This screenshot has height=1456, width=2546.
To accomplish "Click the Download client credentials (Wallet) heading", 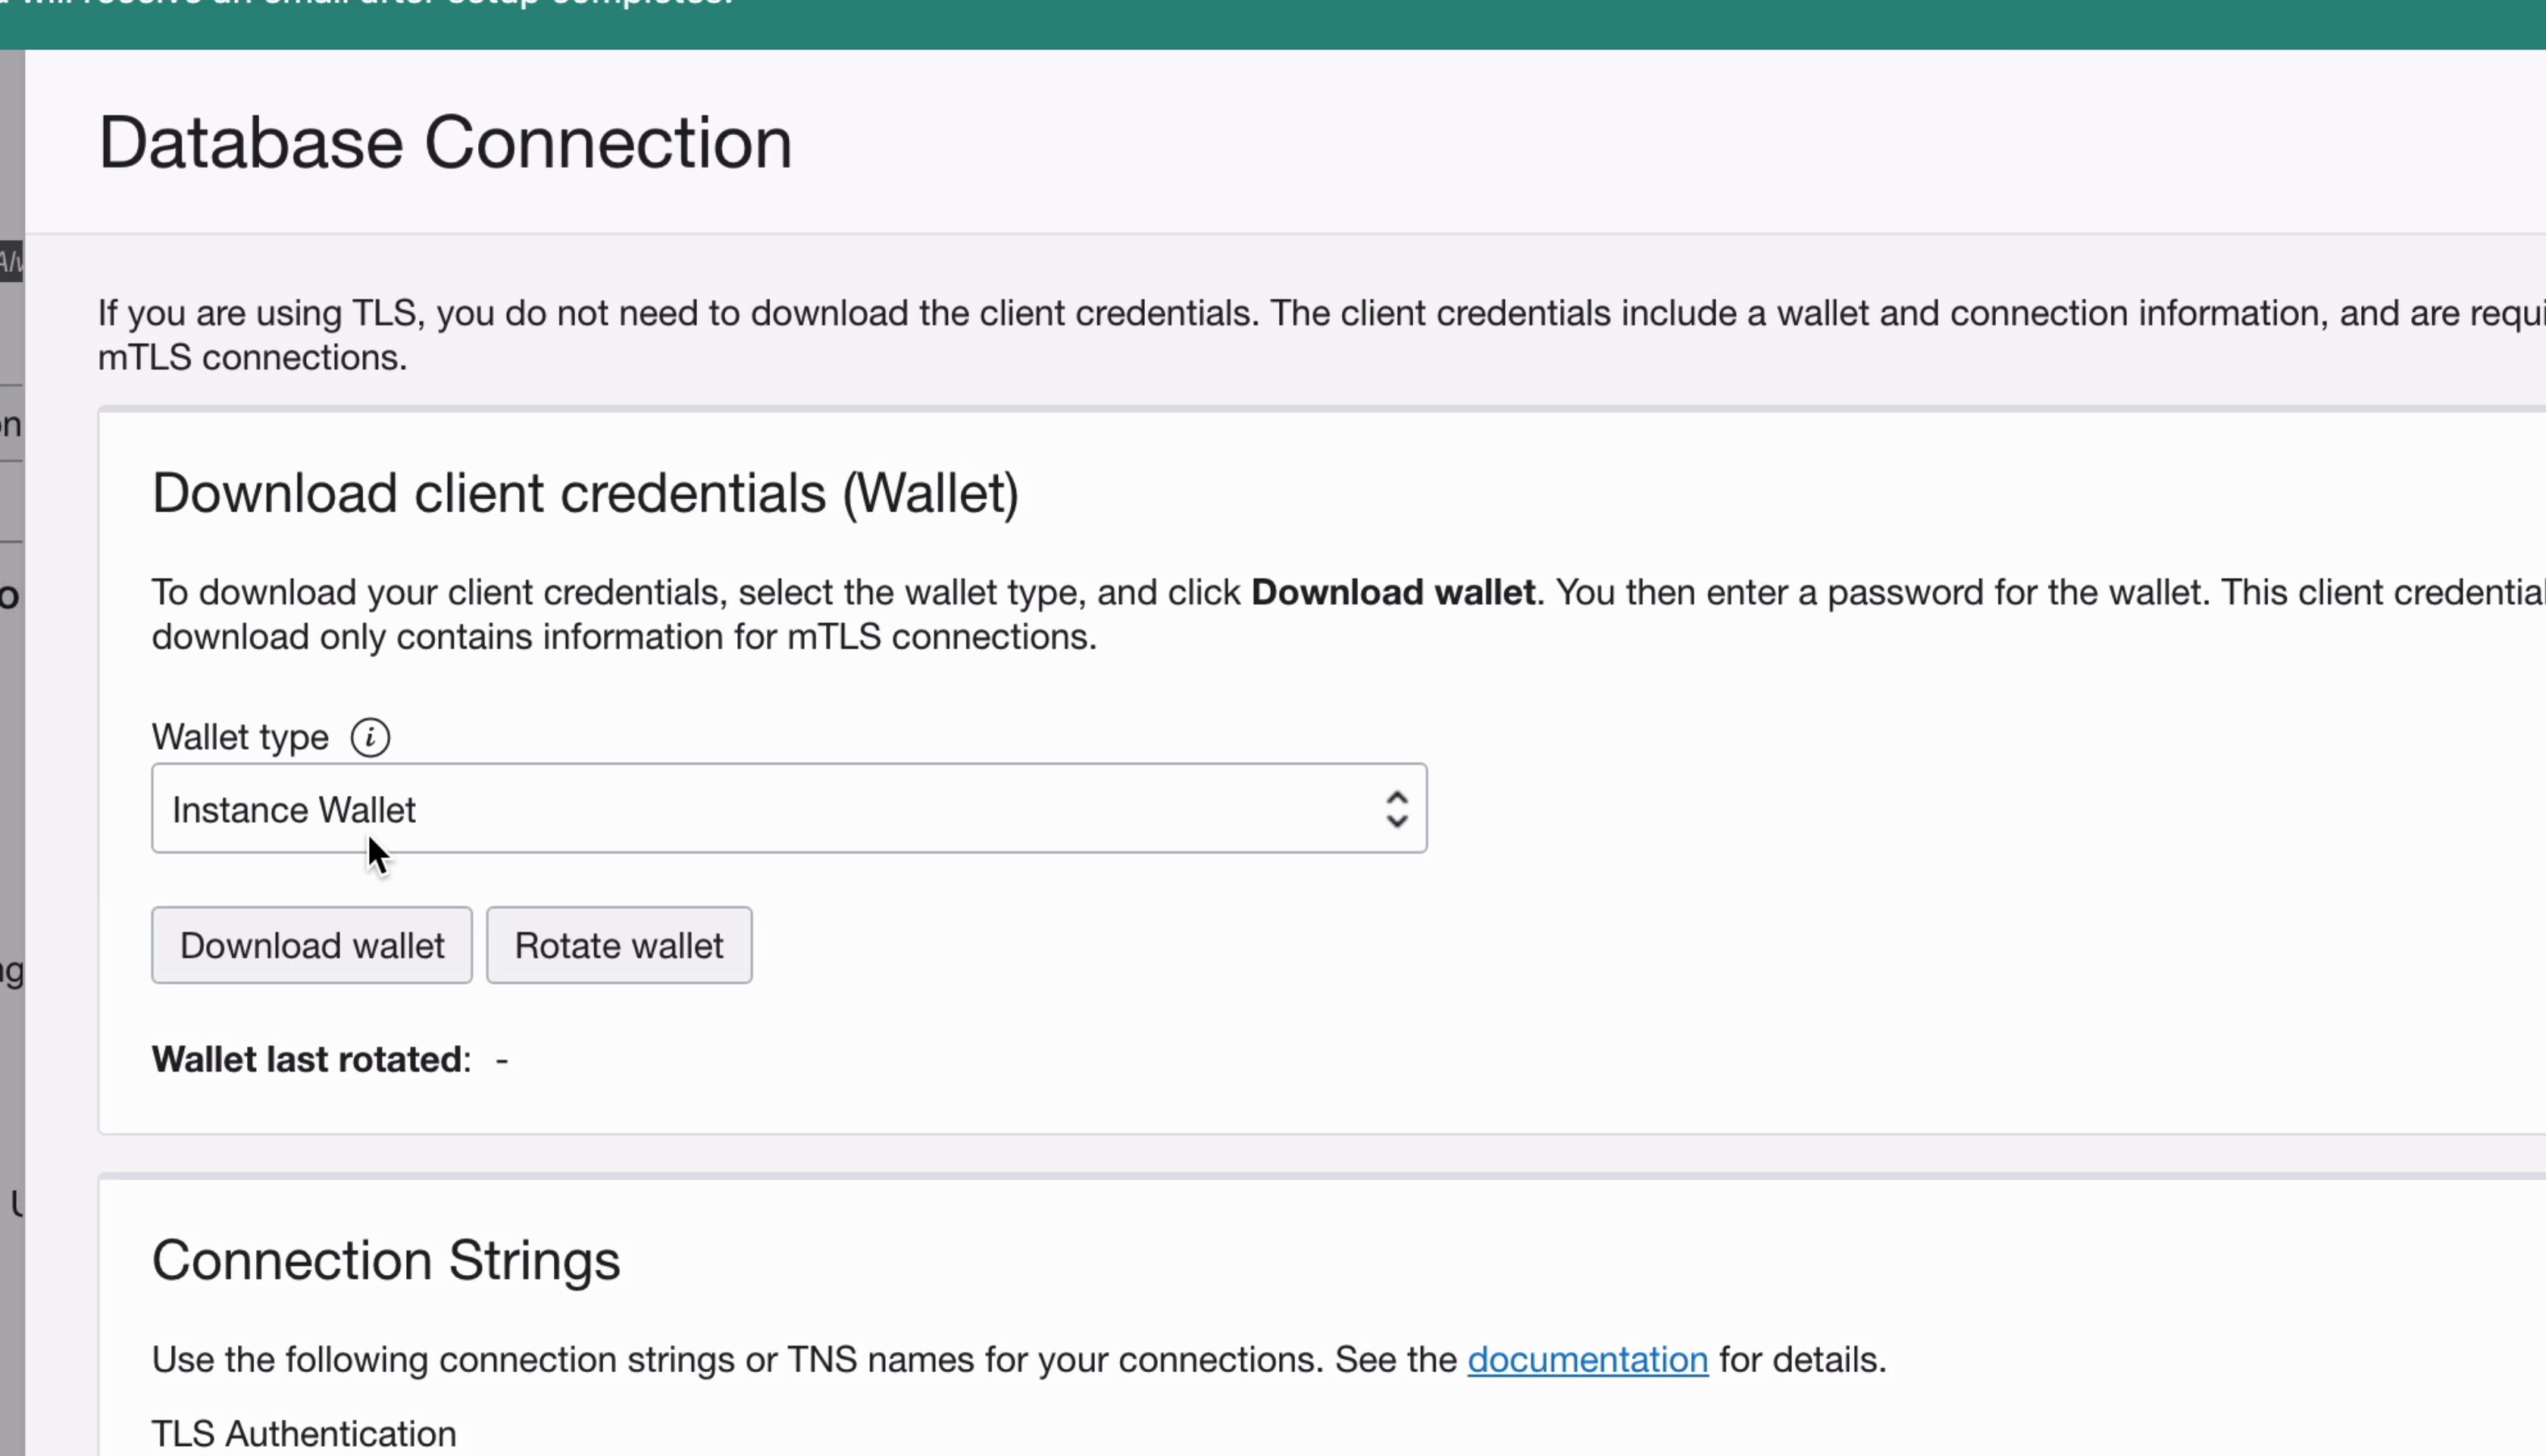I will [x=585, y=493].
